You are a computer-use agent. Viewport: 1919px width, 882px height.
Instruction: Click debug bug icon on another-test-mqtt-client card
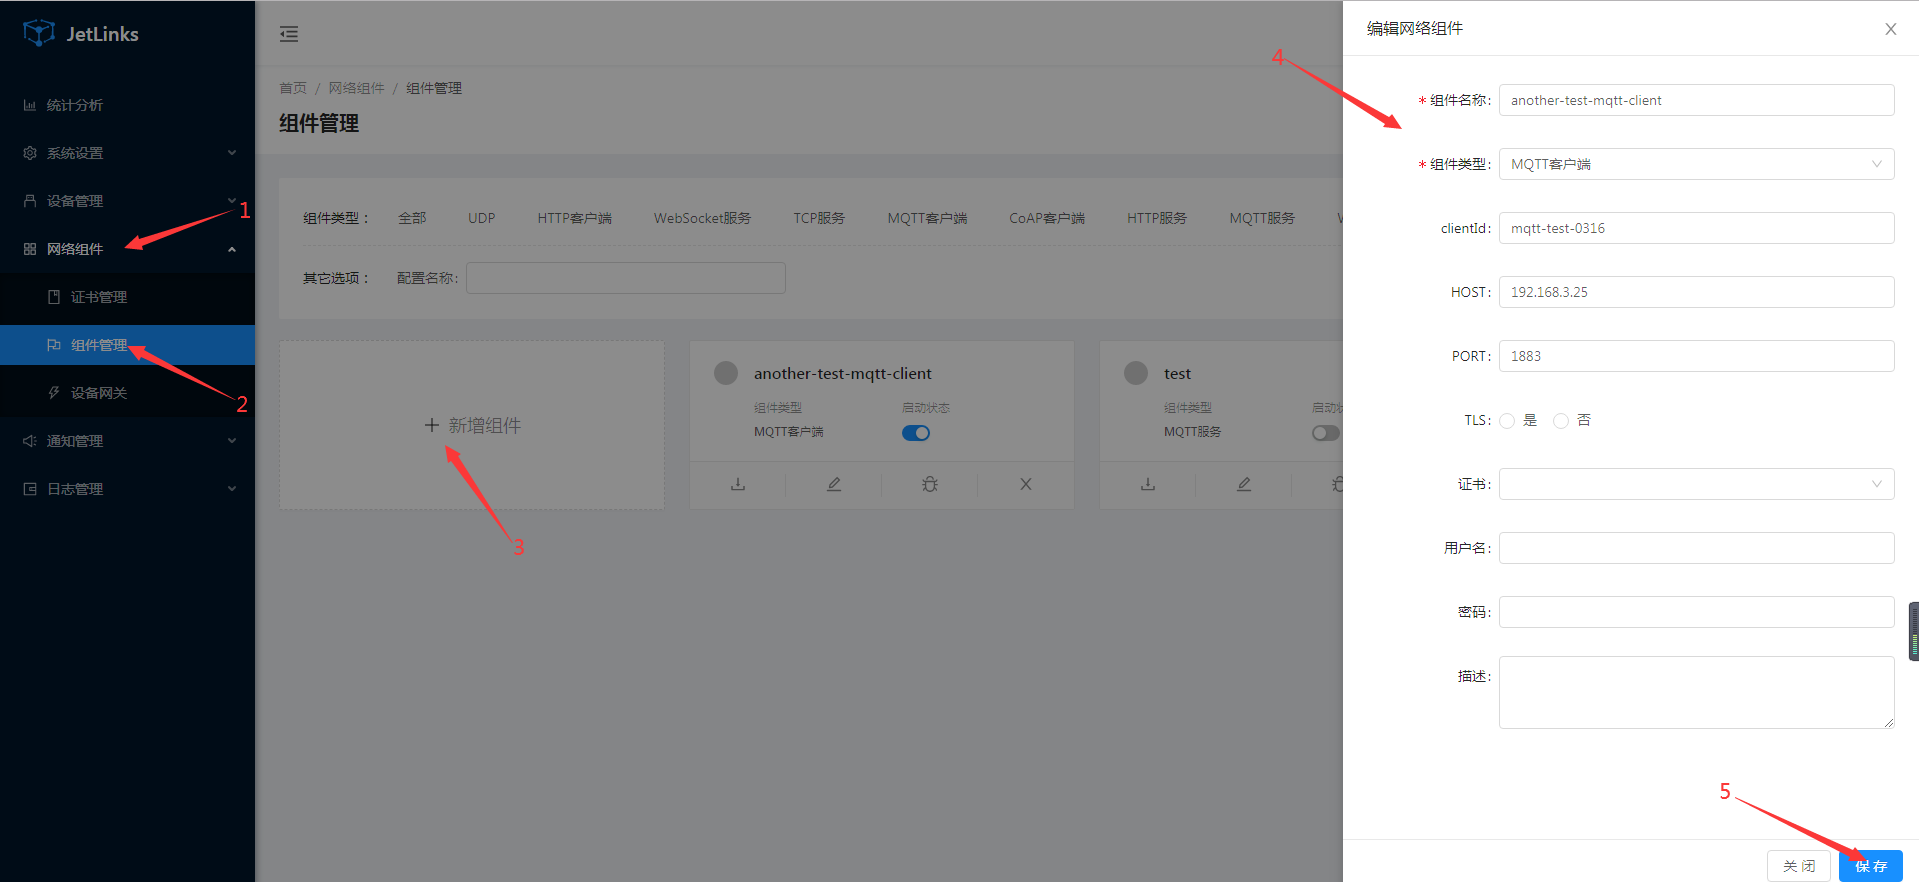coord(930,484)
